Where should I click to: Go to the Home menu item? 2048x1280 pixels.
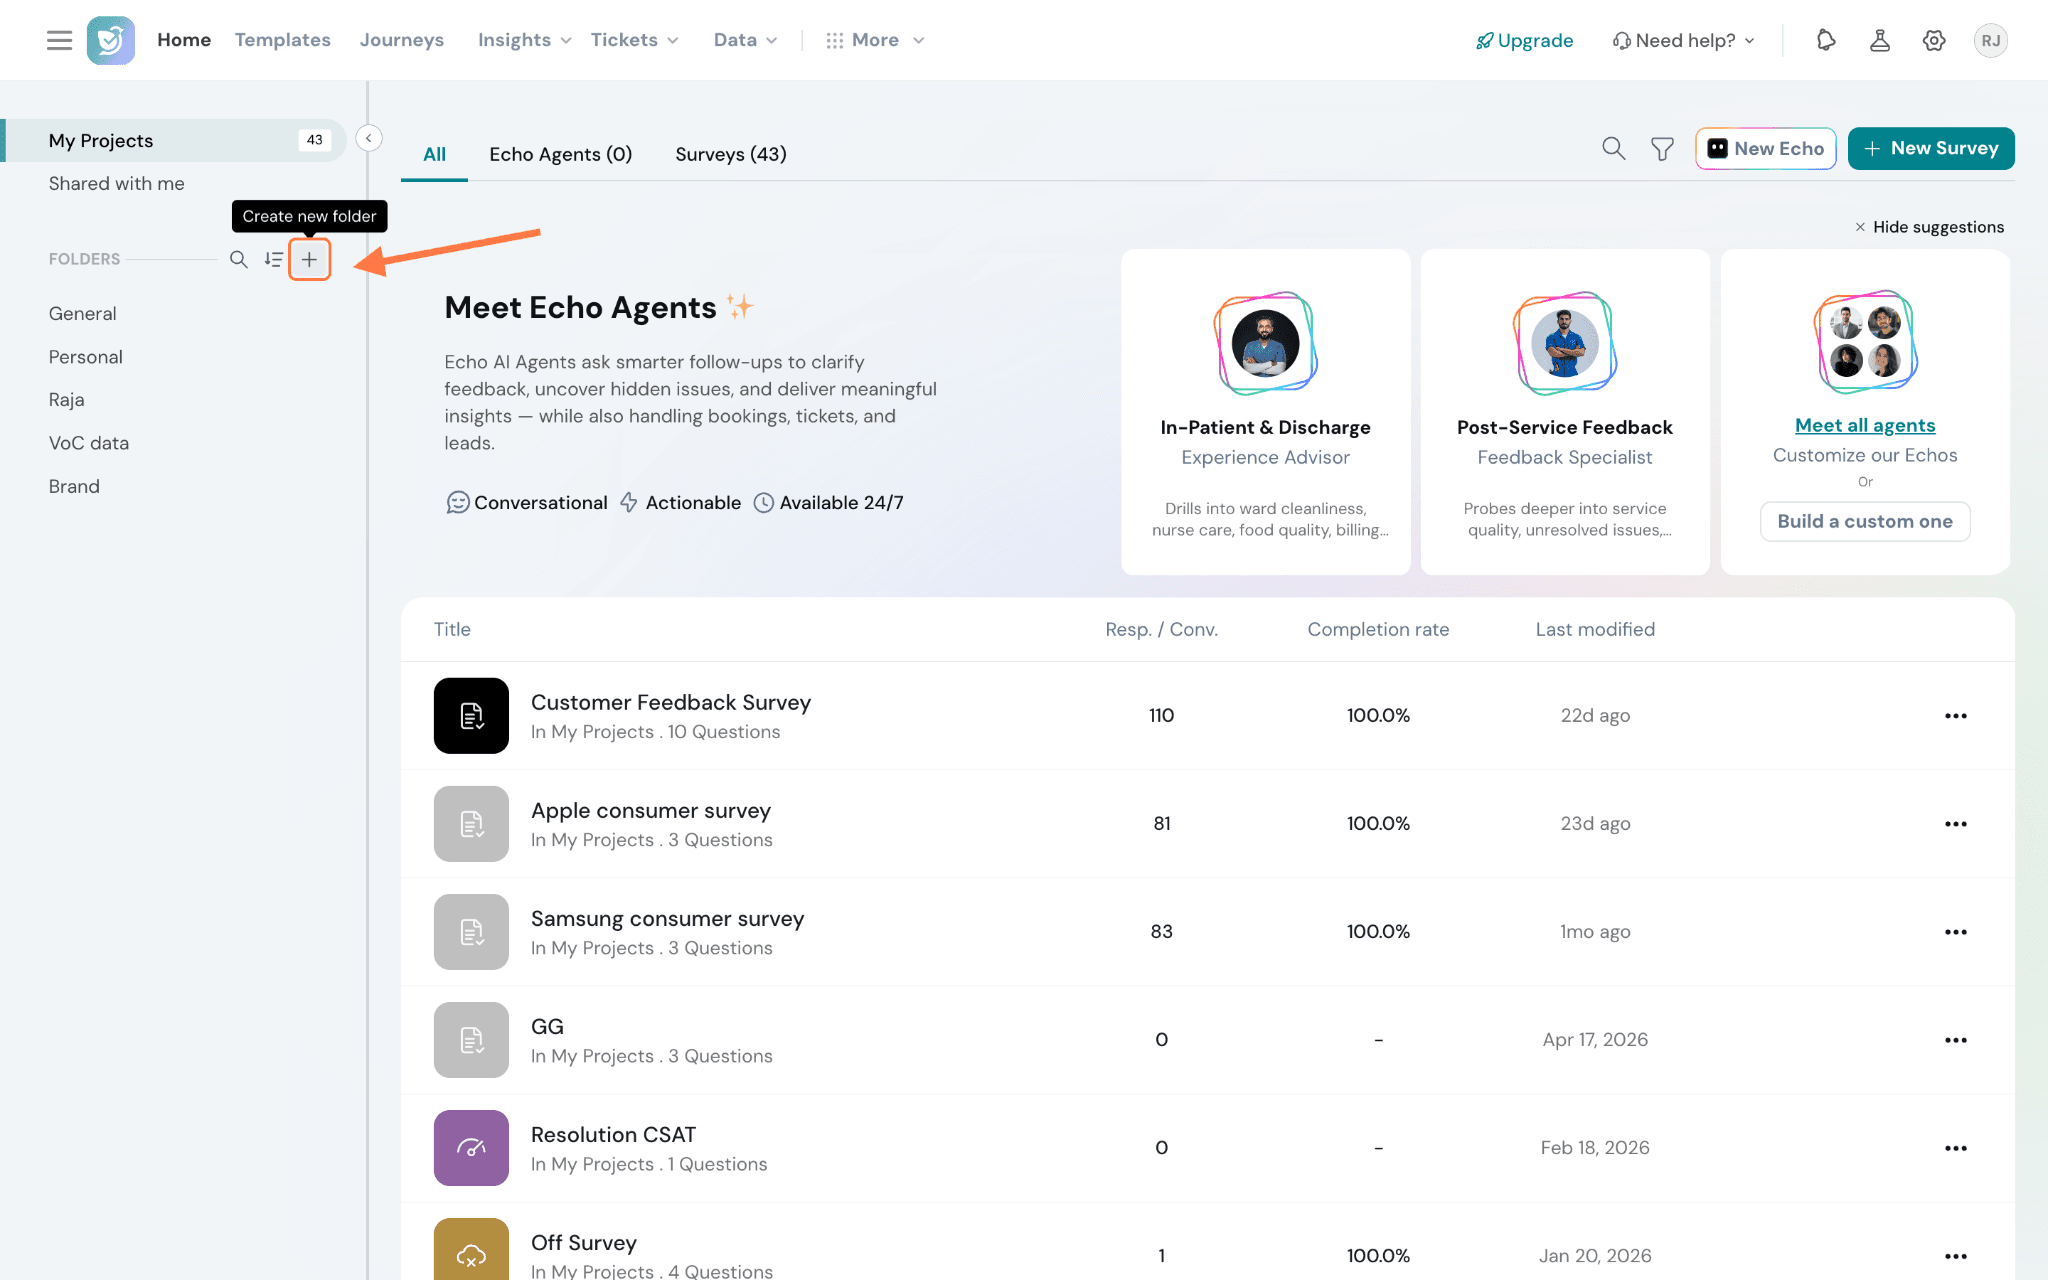click(x=184, y=40)
